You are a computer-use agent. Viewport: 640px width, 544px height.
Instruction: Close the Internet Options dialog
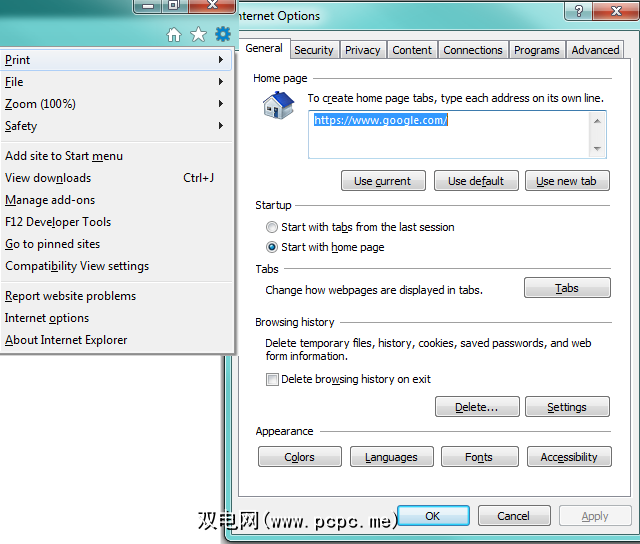616,10
